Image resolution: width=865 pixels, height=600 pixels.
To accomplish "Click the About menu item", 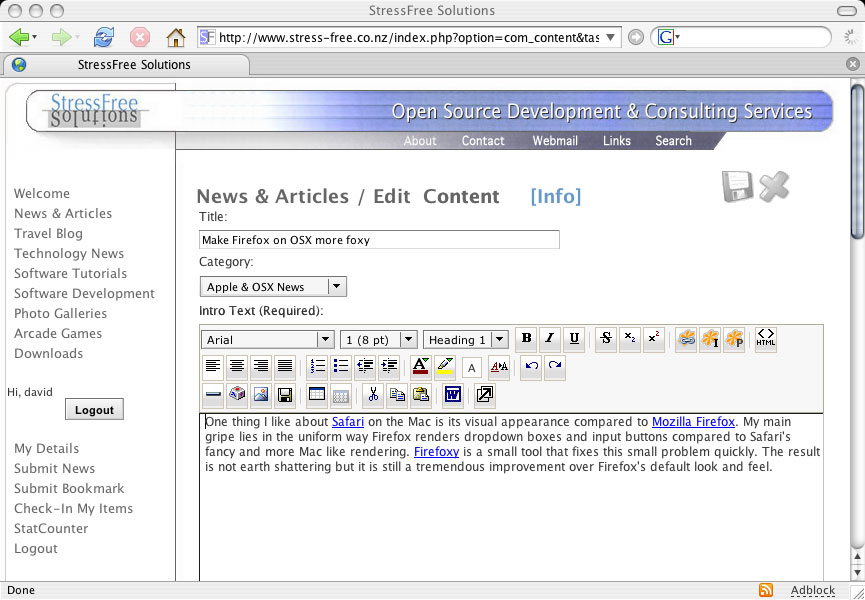I will pyautogui.click(x=420, y=141).
